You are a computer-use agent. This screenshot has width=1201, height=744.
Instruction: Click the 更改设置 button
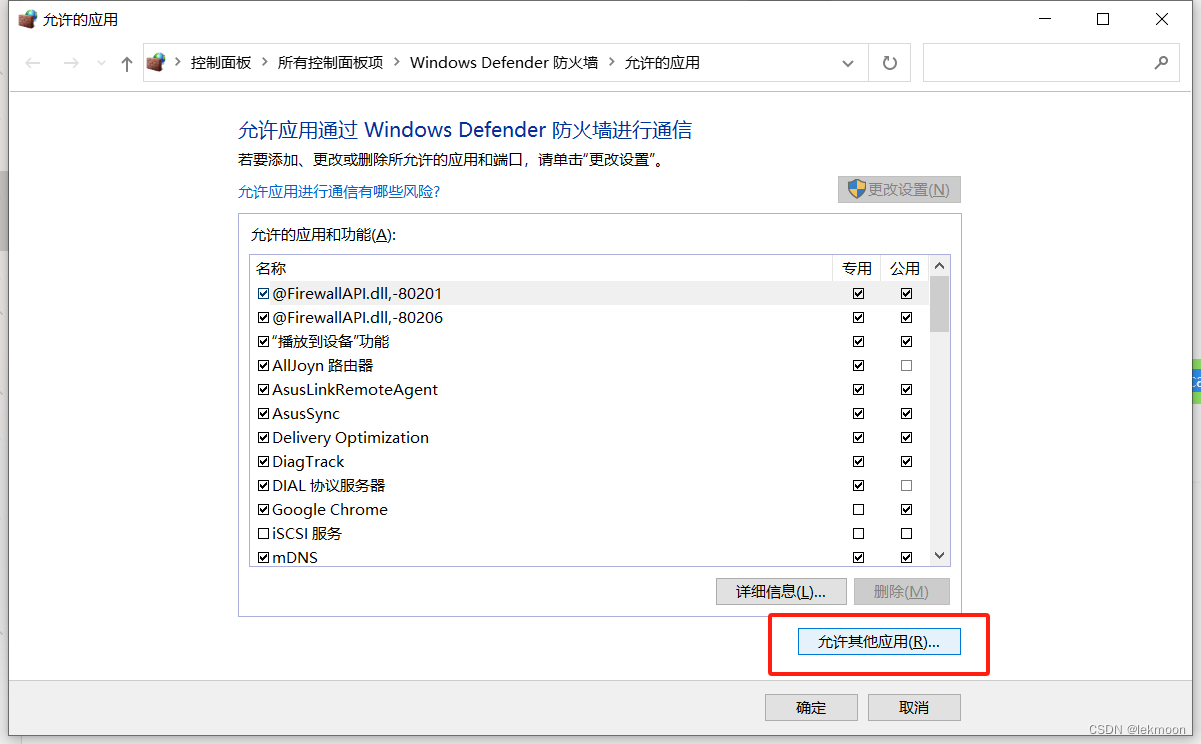(x=899, y=190)
